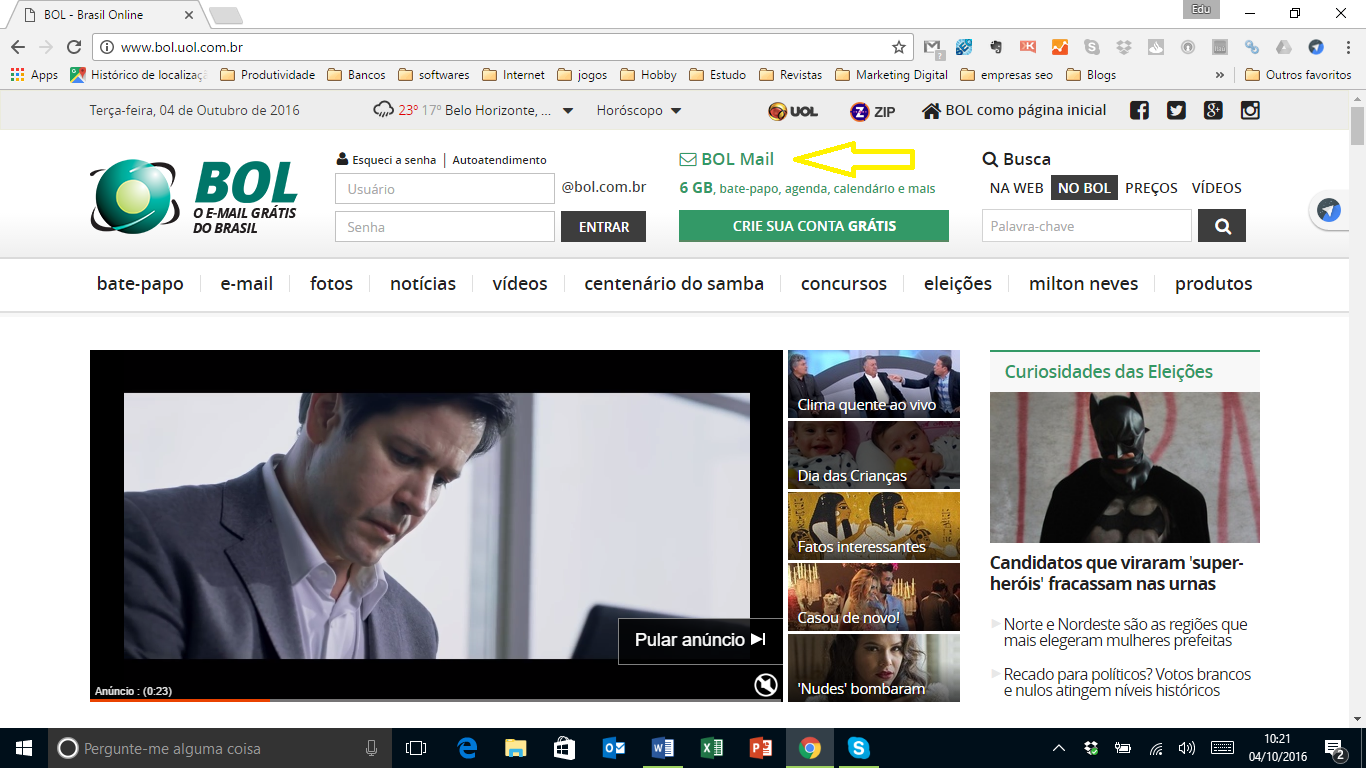This screenshot has width=1366, height=768.
Task: Reload the page with the refresh icon
Action: pos(73,47)
